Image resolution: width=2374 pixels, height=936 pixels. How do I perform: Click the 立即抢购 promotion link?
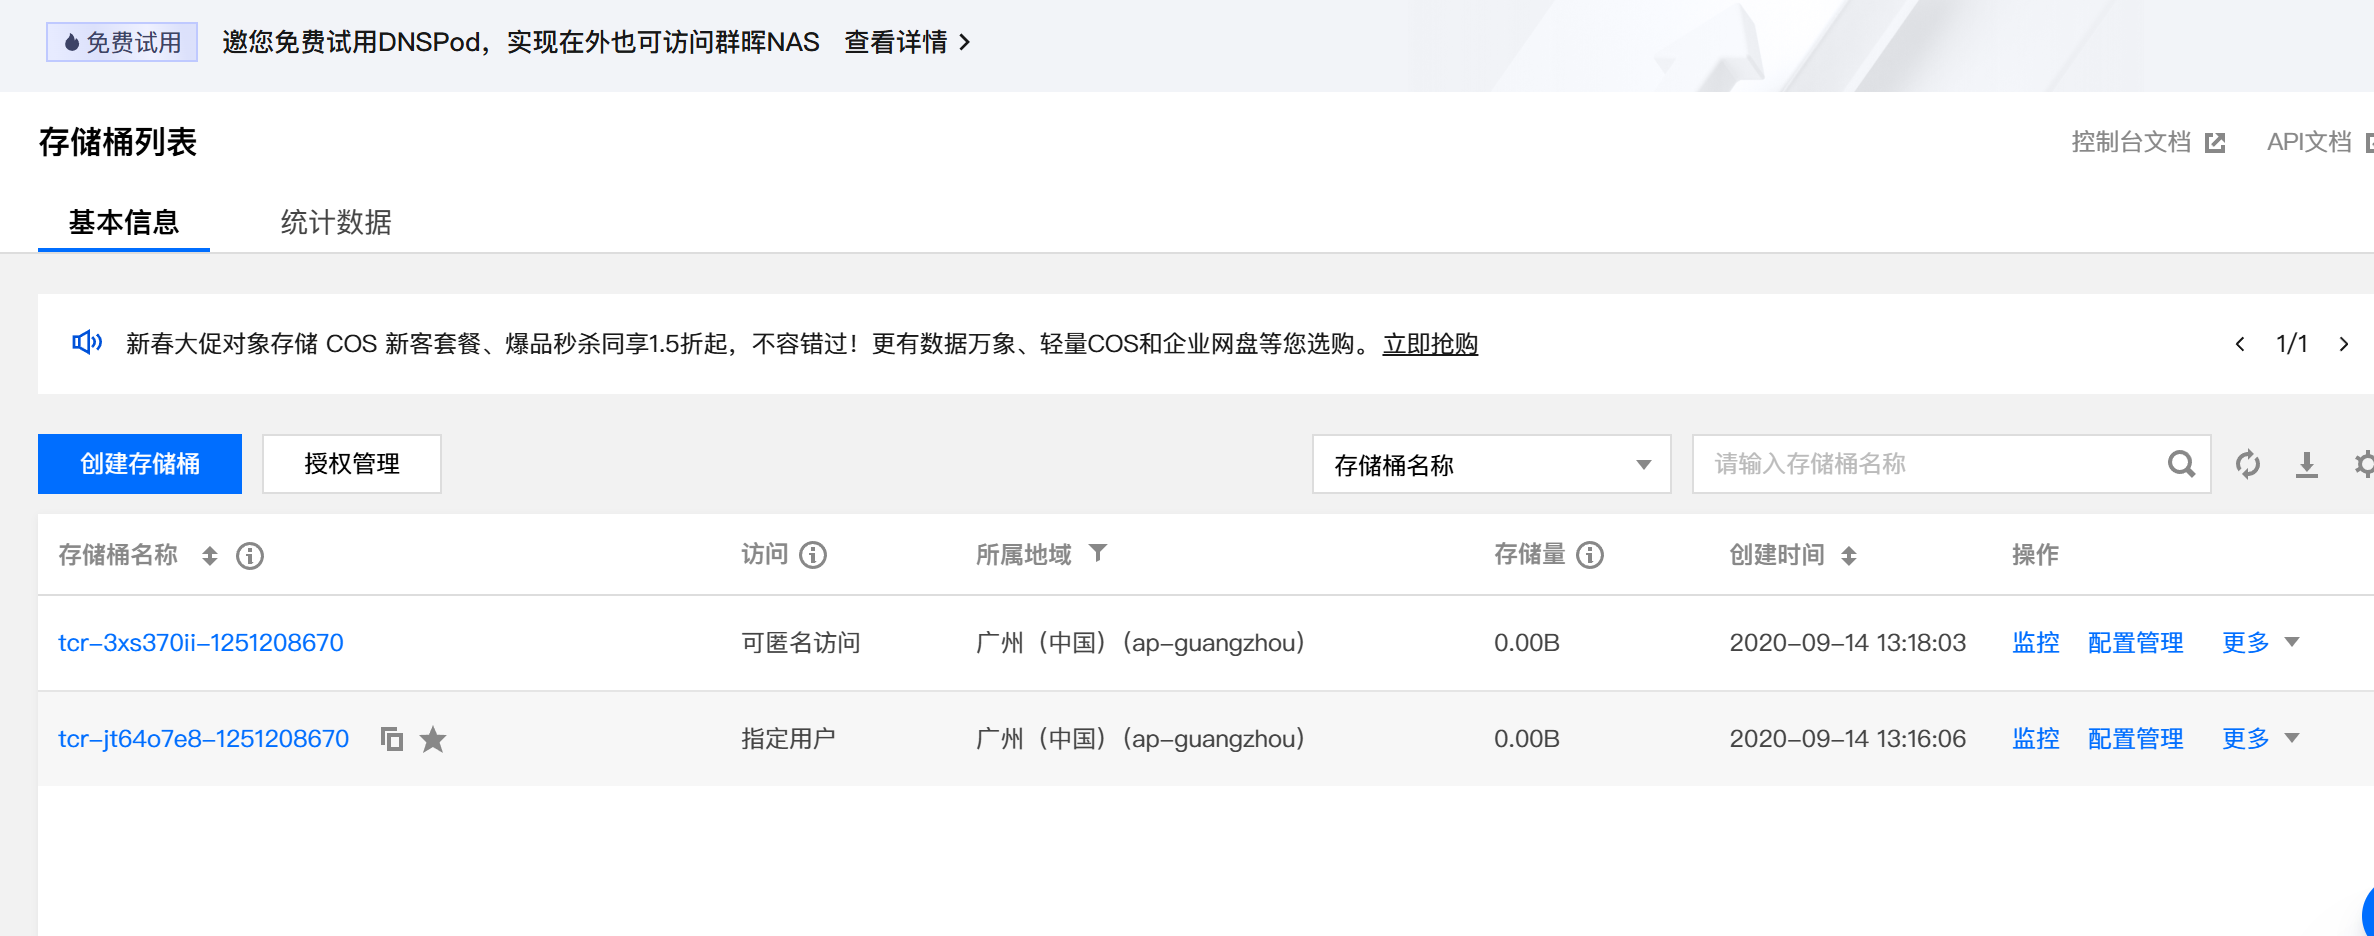(1430, 344)
